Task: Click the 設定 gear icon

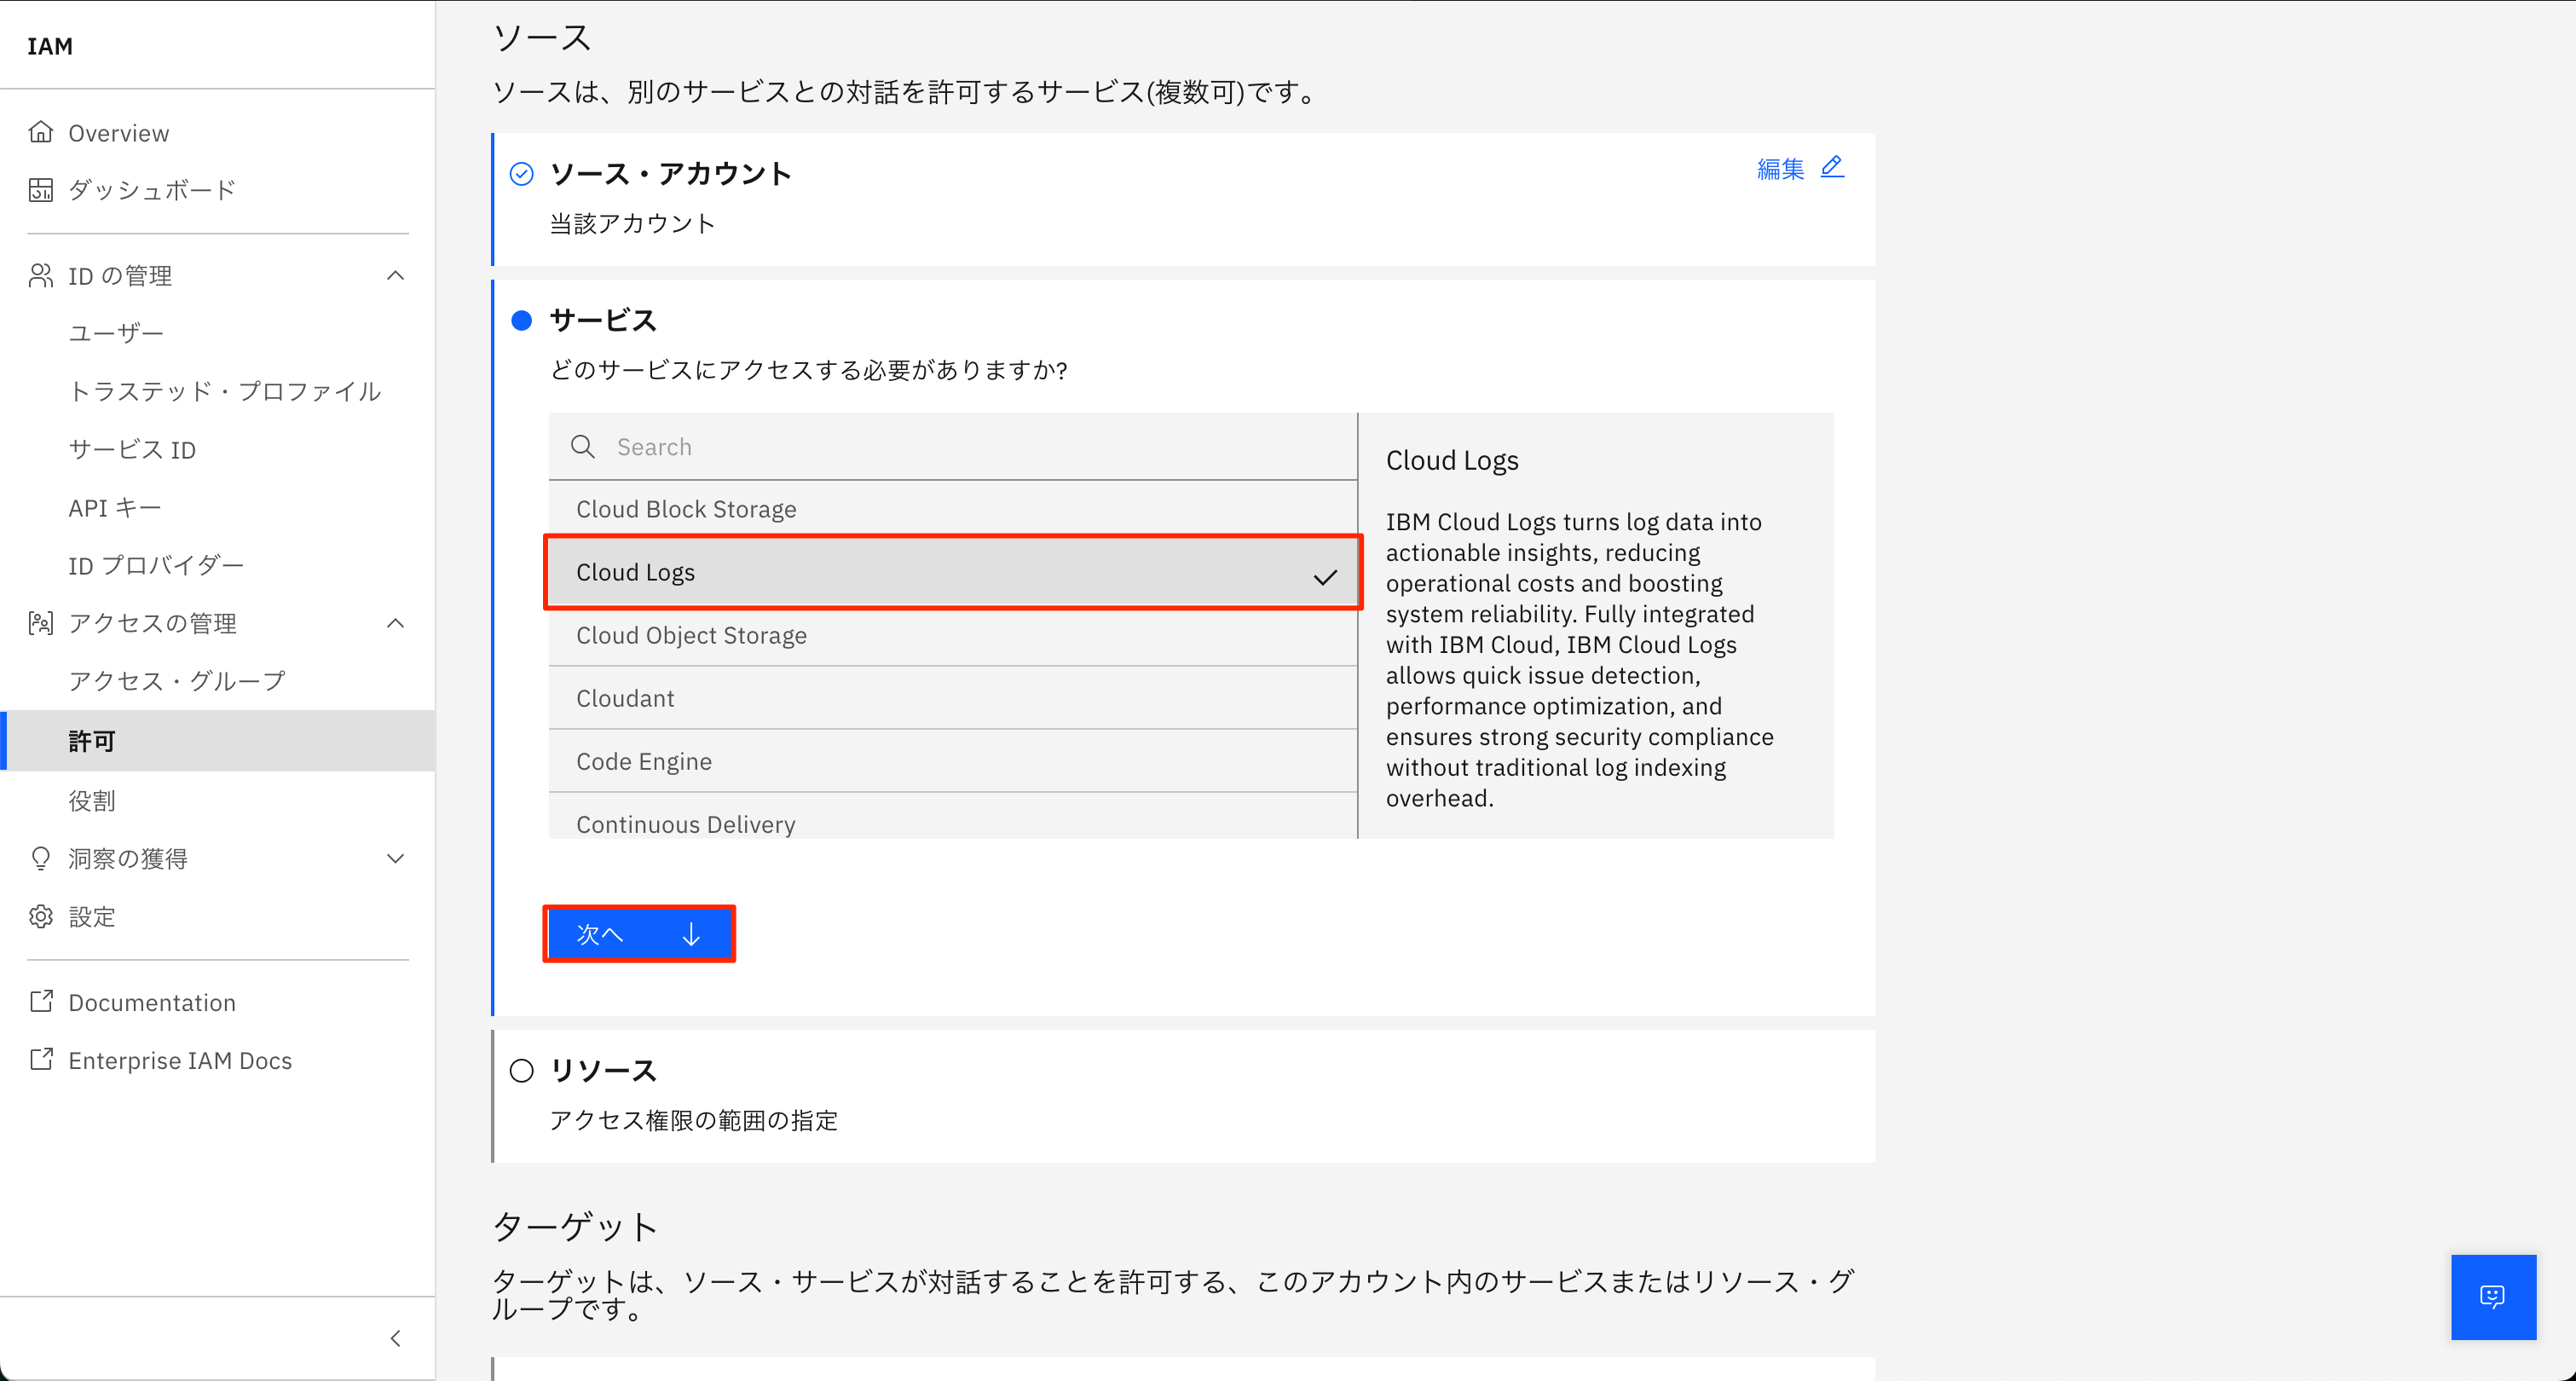Action: click(40, 916)
